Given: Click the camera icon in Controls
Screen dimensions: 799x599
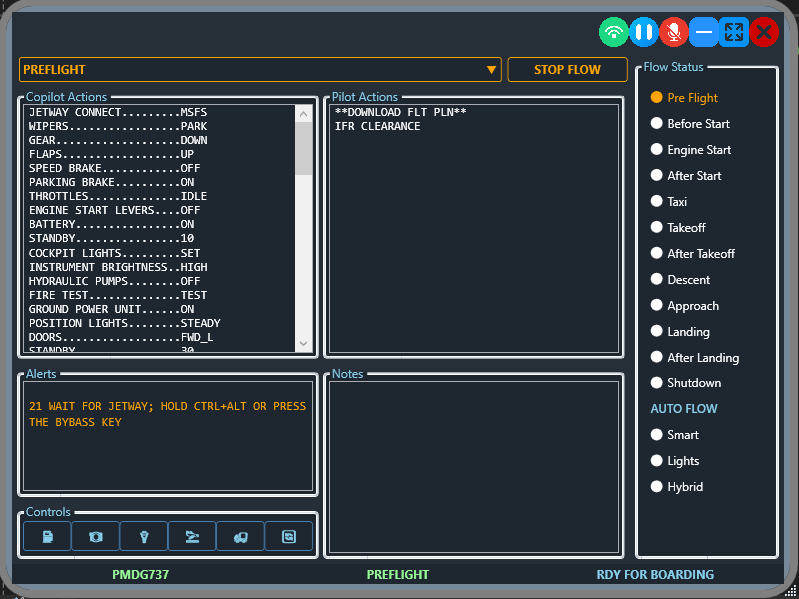Looking at the screenshot, I should (95, 537).
